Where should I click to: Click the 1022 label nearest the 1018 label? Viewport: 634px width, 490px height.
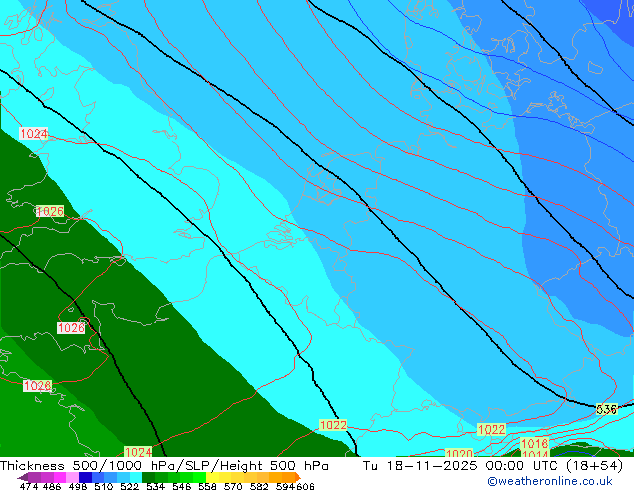[x=492, y=429]
